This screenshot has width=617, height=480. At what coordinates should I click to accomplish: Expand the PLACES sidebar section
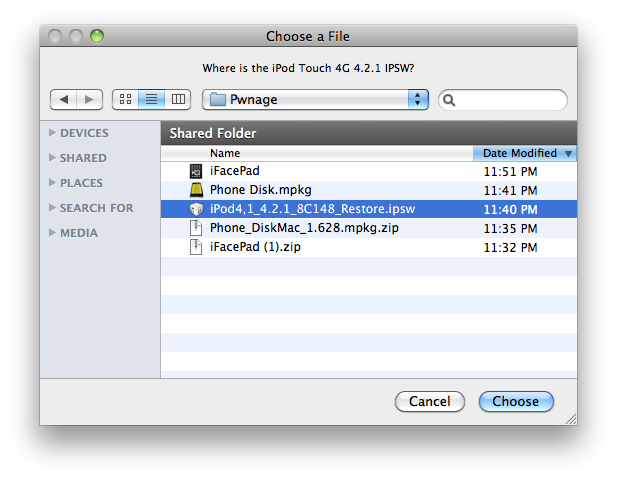(x=52, y=183)
